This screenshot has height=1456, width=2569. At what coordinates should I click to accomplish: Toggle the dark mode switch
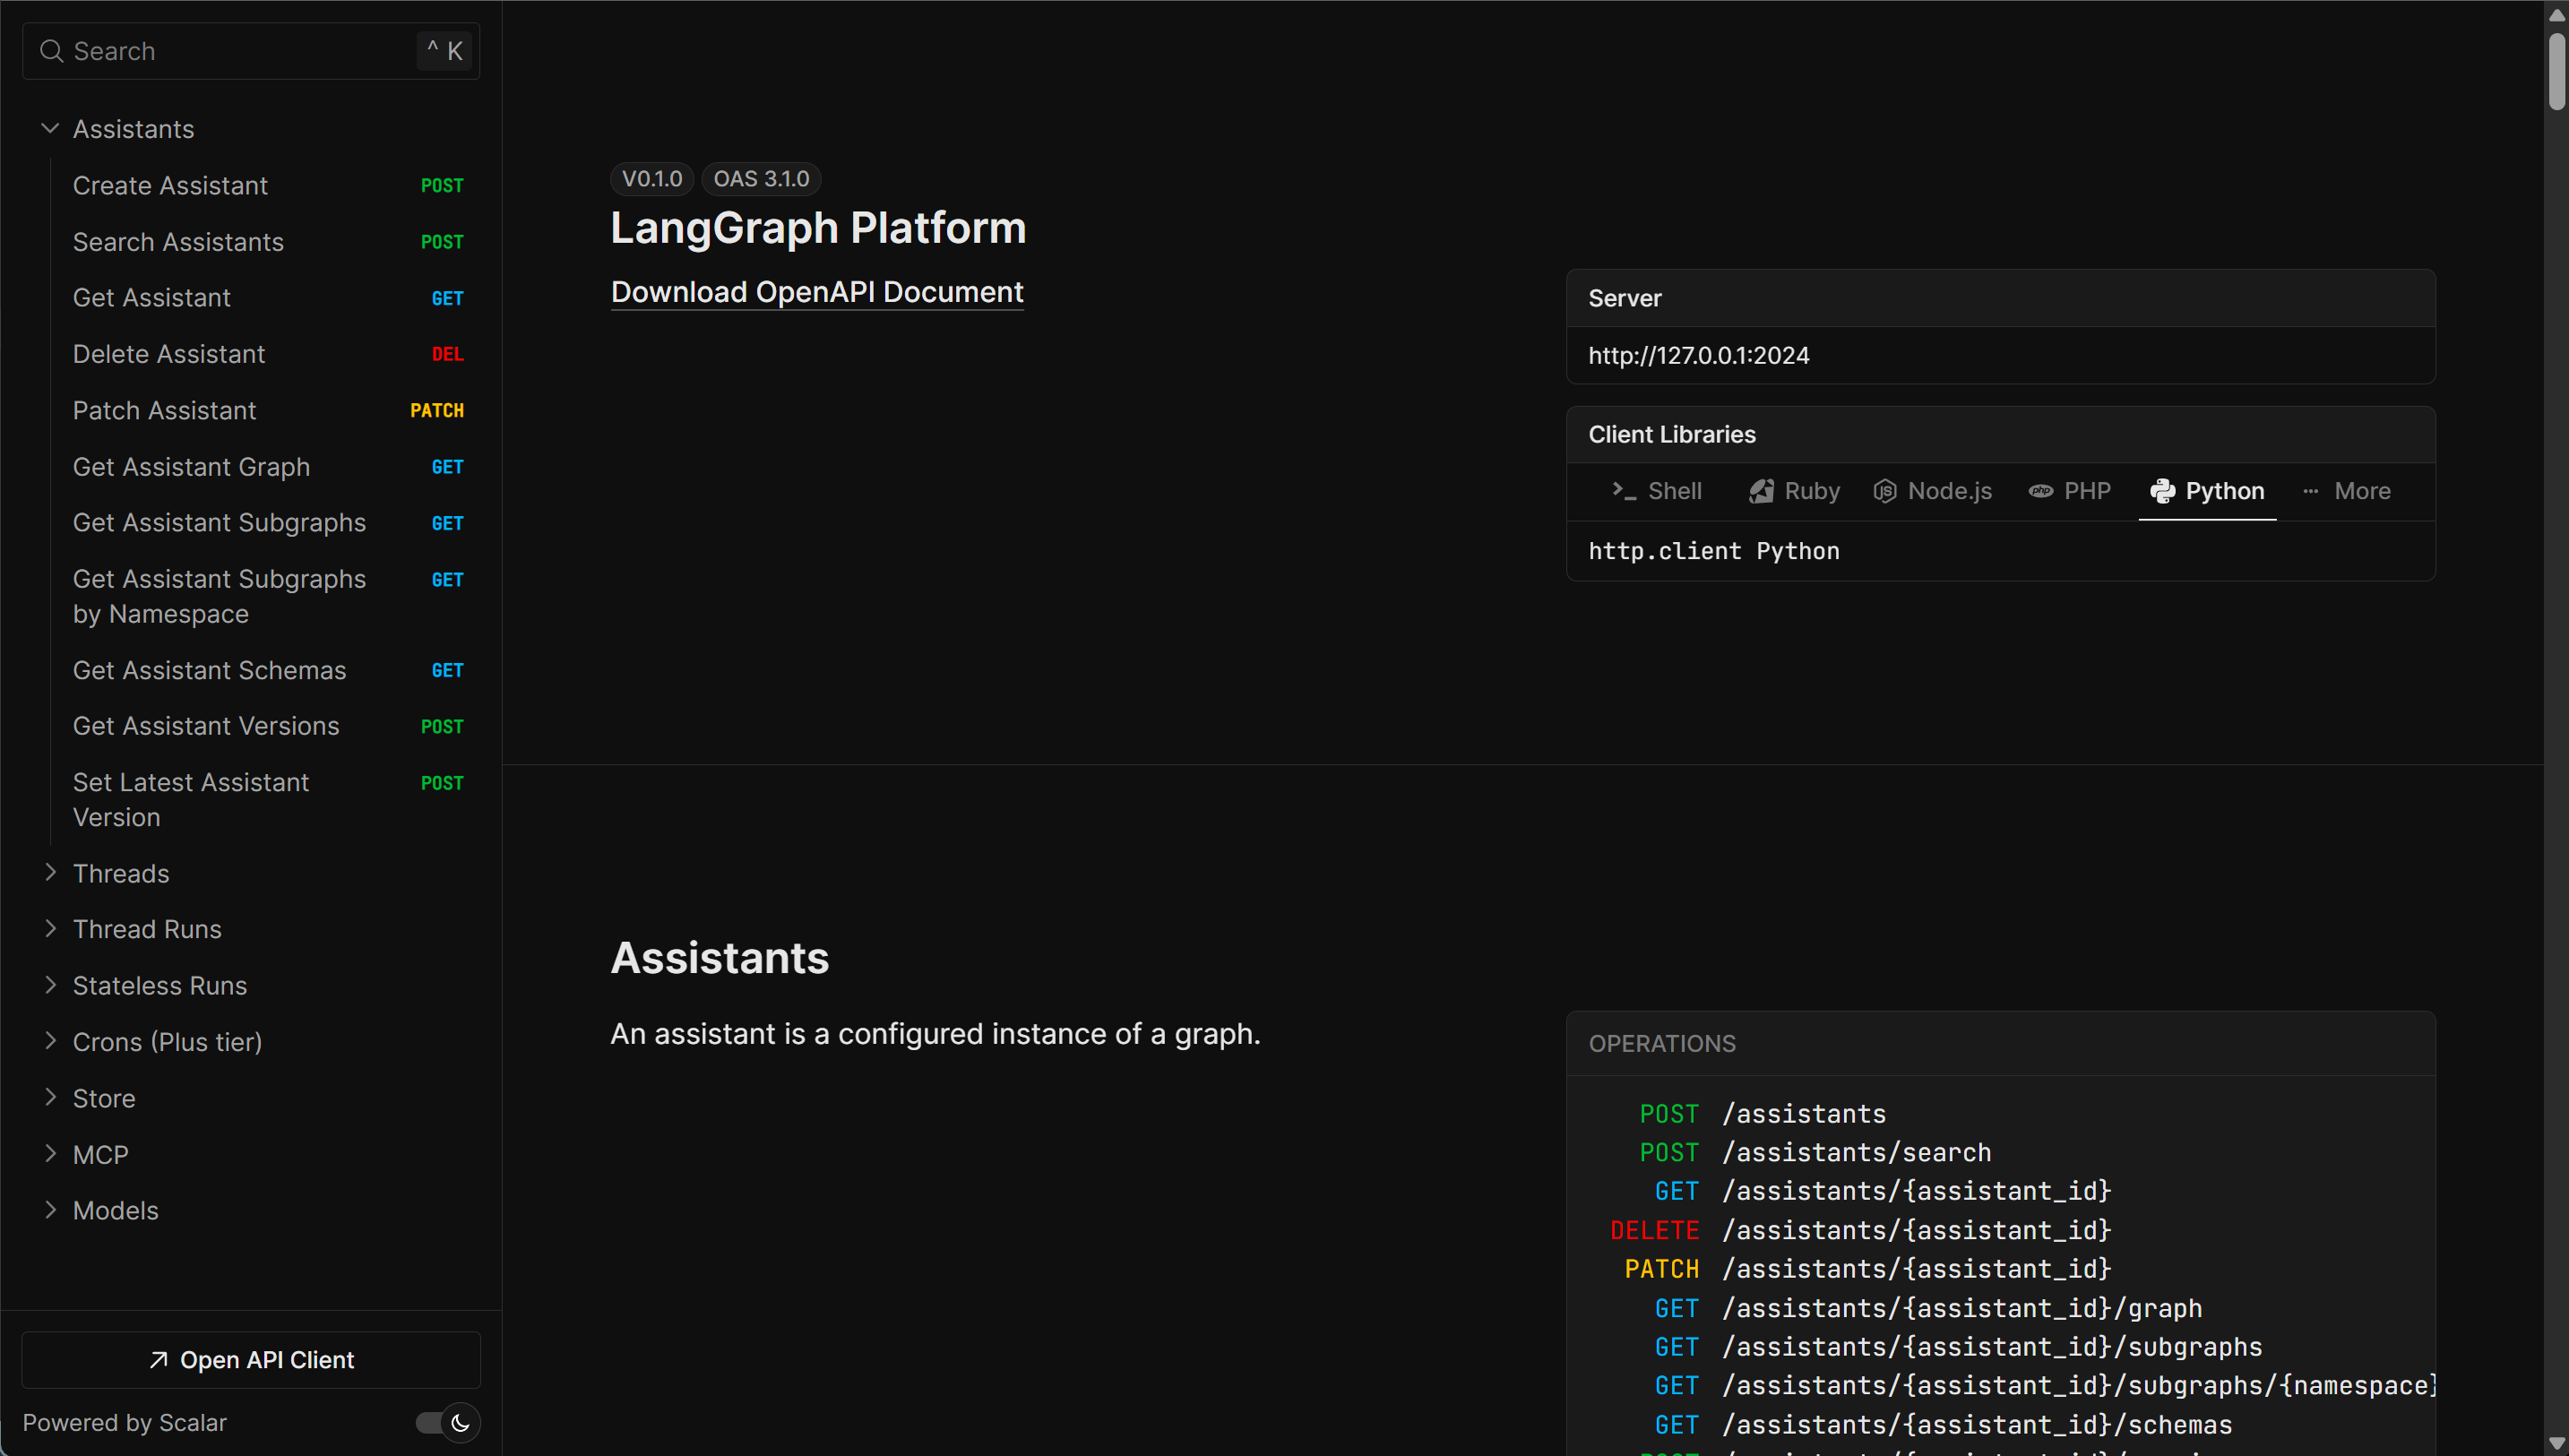[x=447, y=1423]
